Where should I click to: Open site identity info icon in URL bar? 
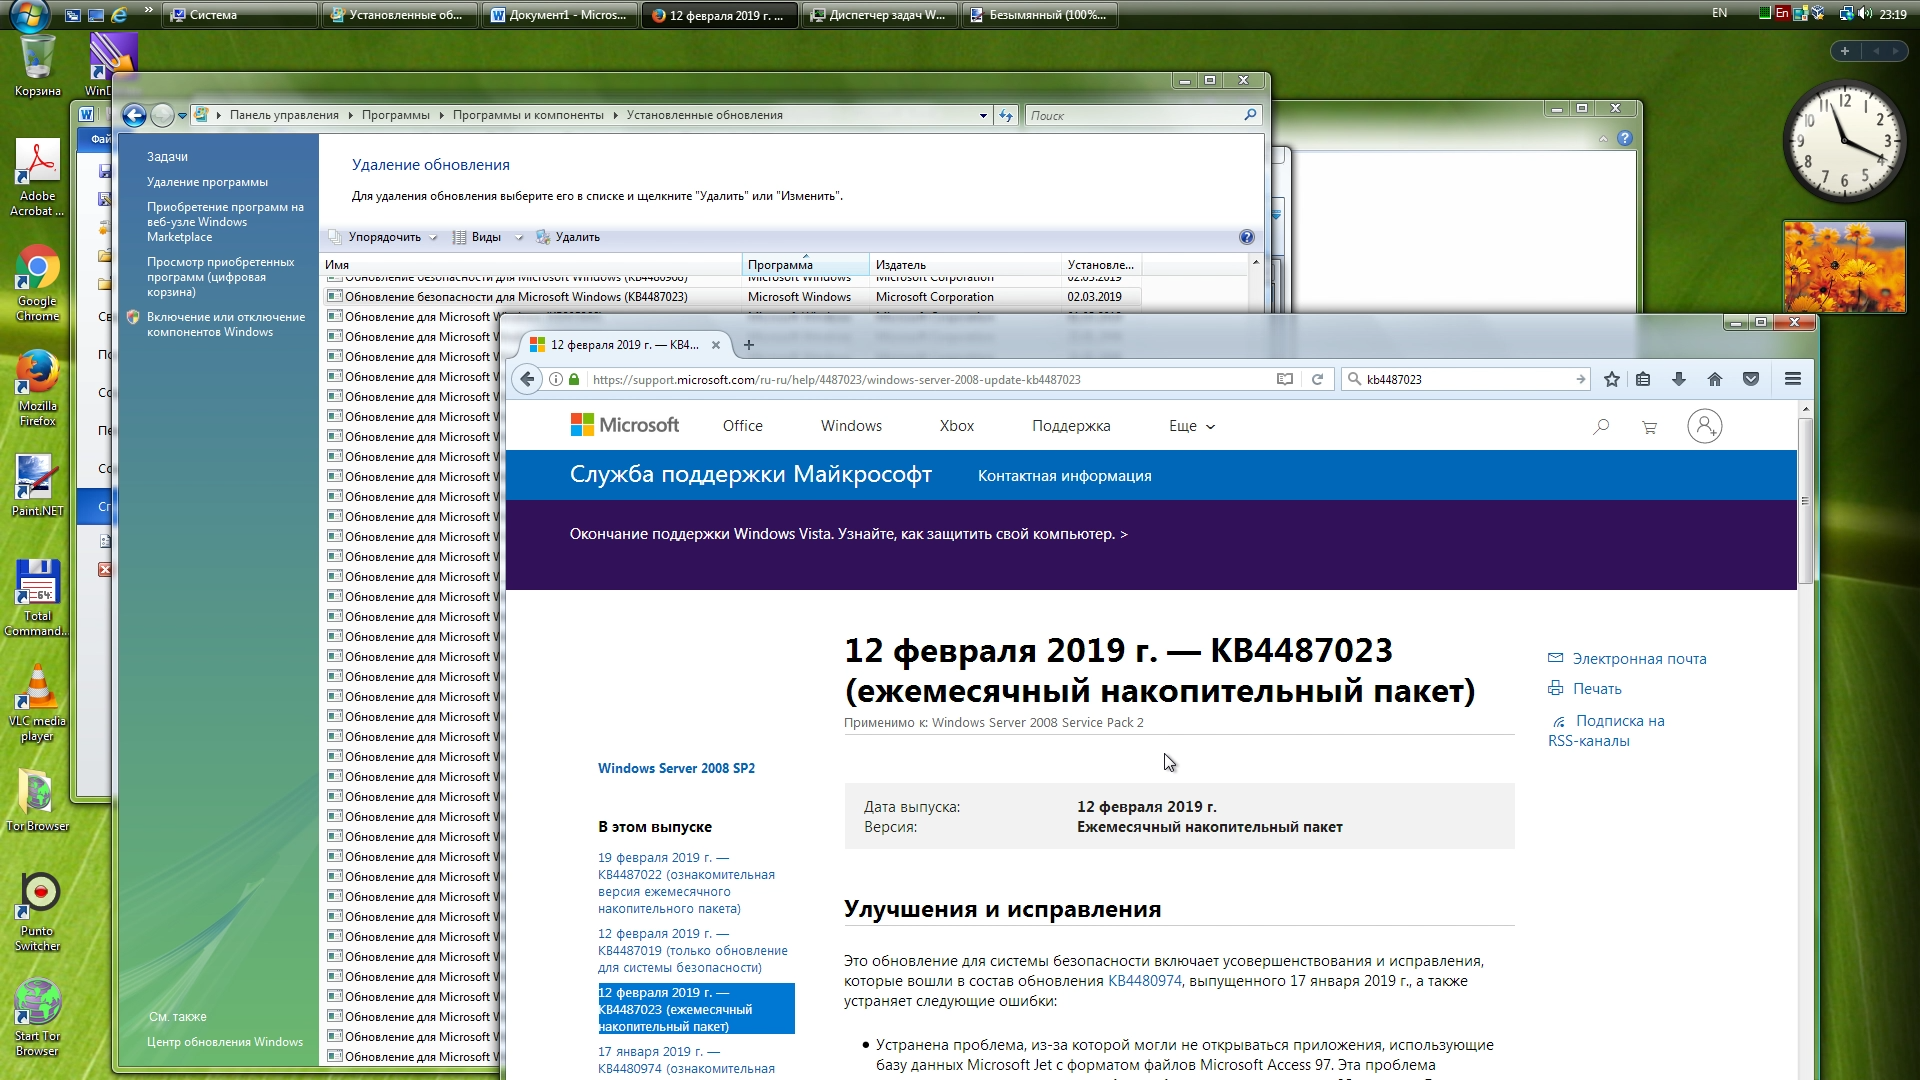click(x=556, y=379)
